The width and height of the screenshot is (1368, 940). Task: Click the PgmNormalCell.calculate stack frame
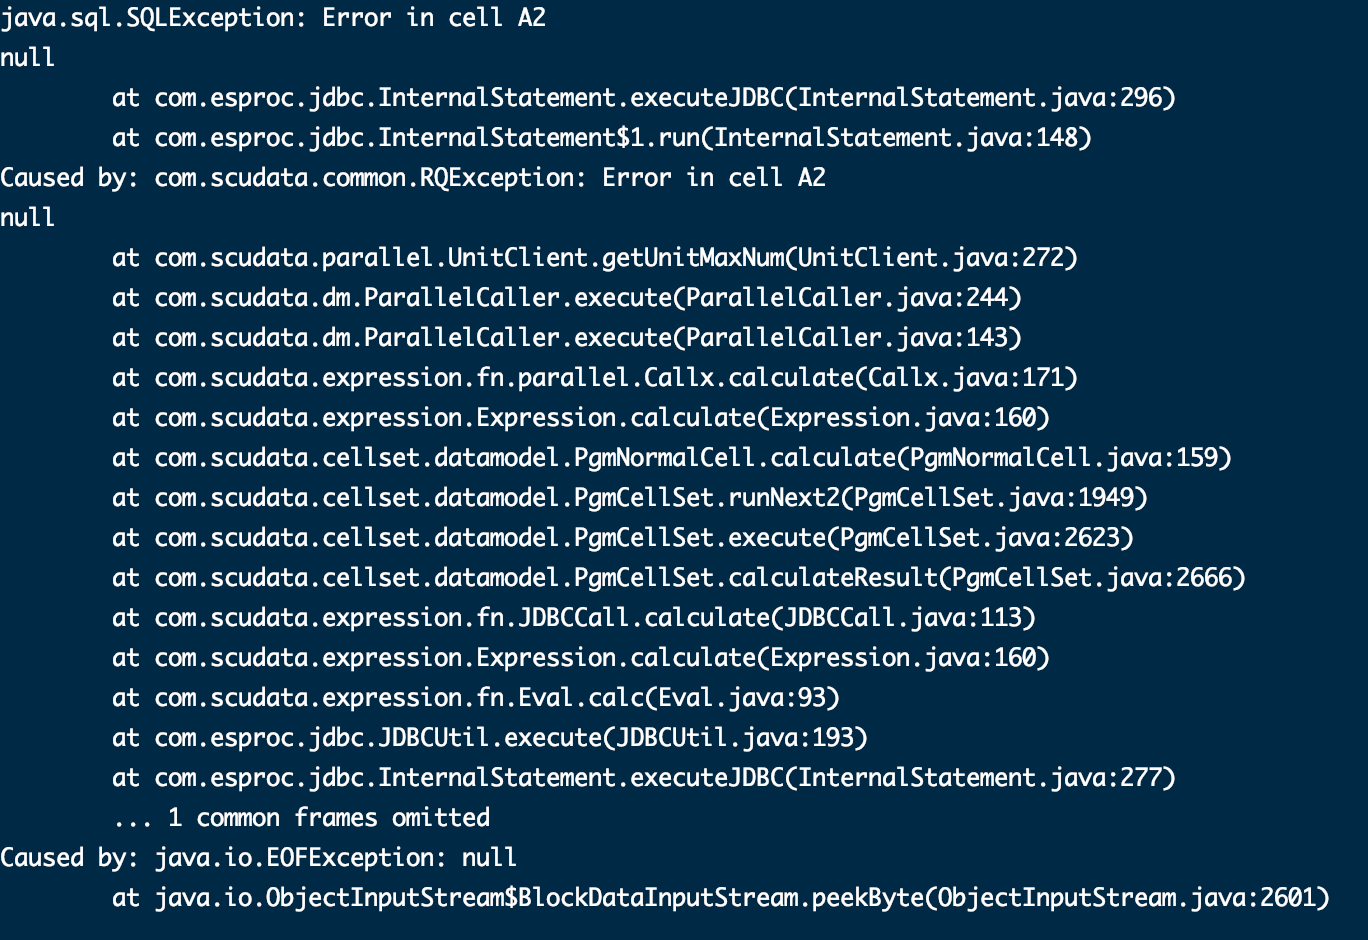coord(671,458)
